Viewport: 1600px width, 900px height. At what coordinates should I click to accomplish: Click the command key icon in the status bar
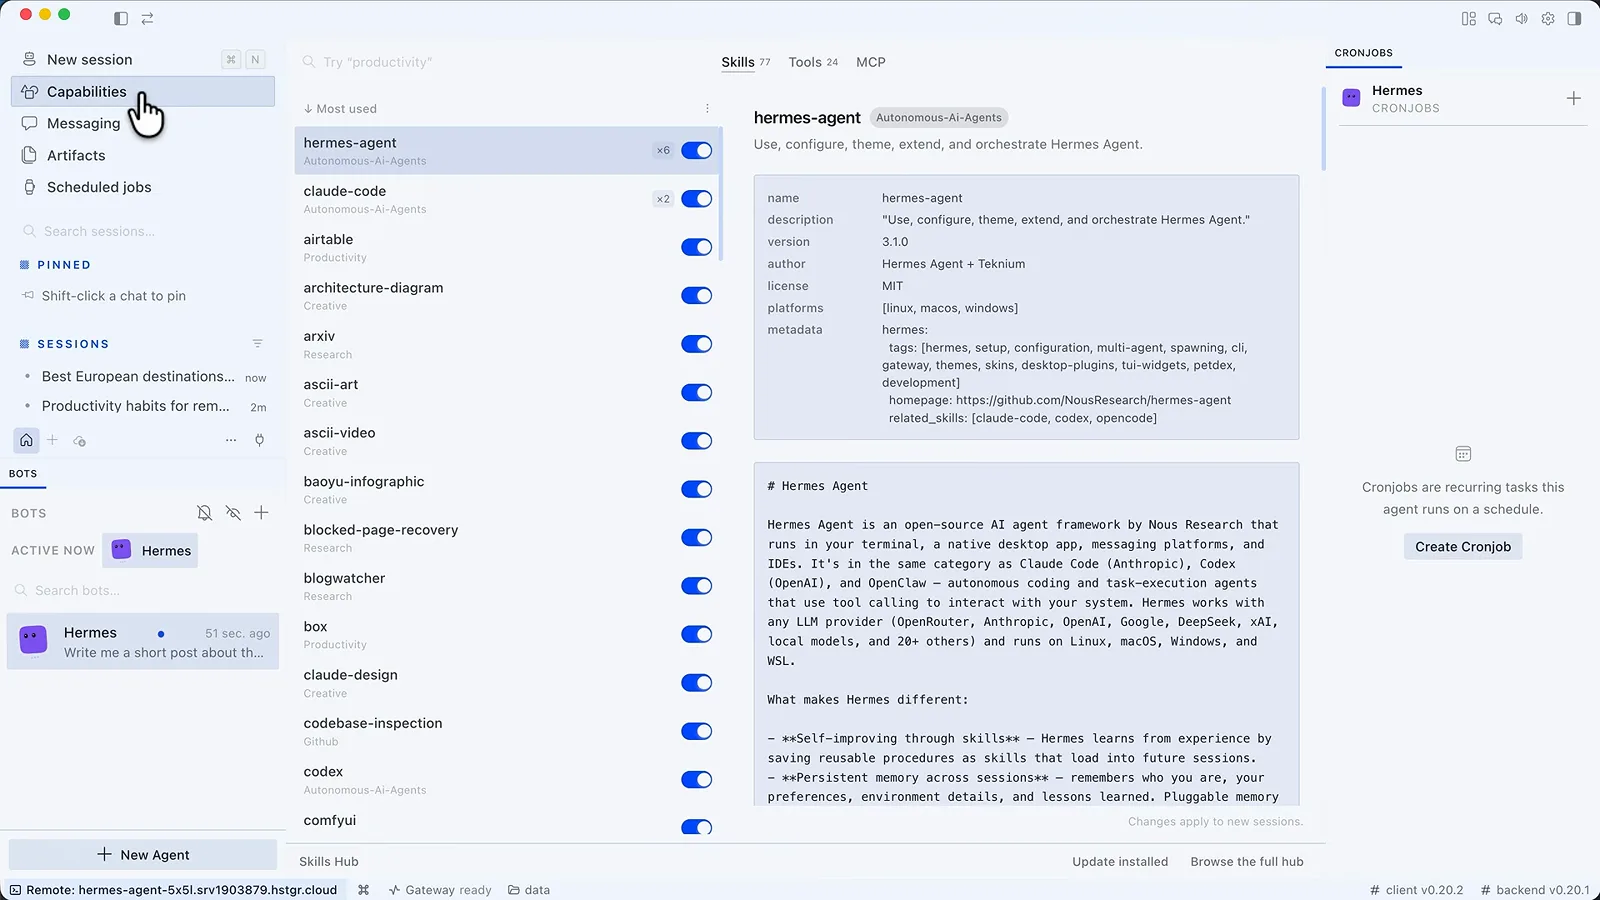point(364,890)
